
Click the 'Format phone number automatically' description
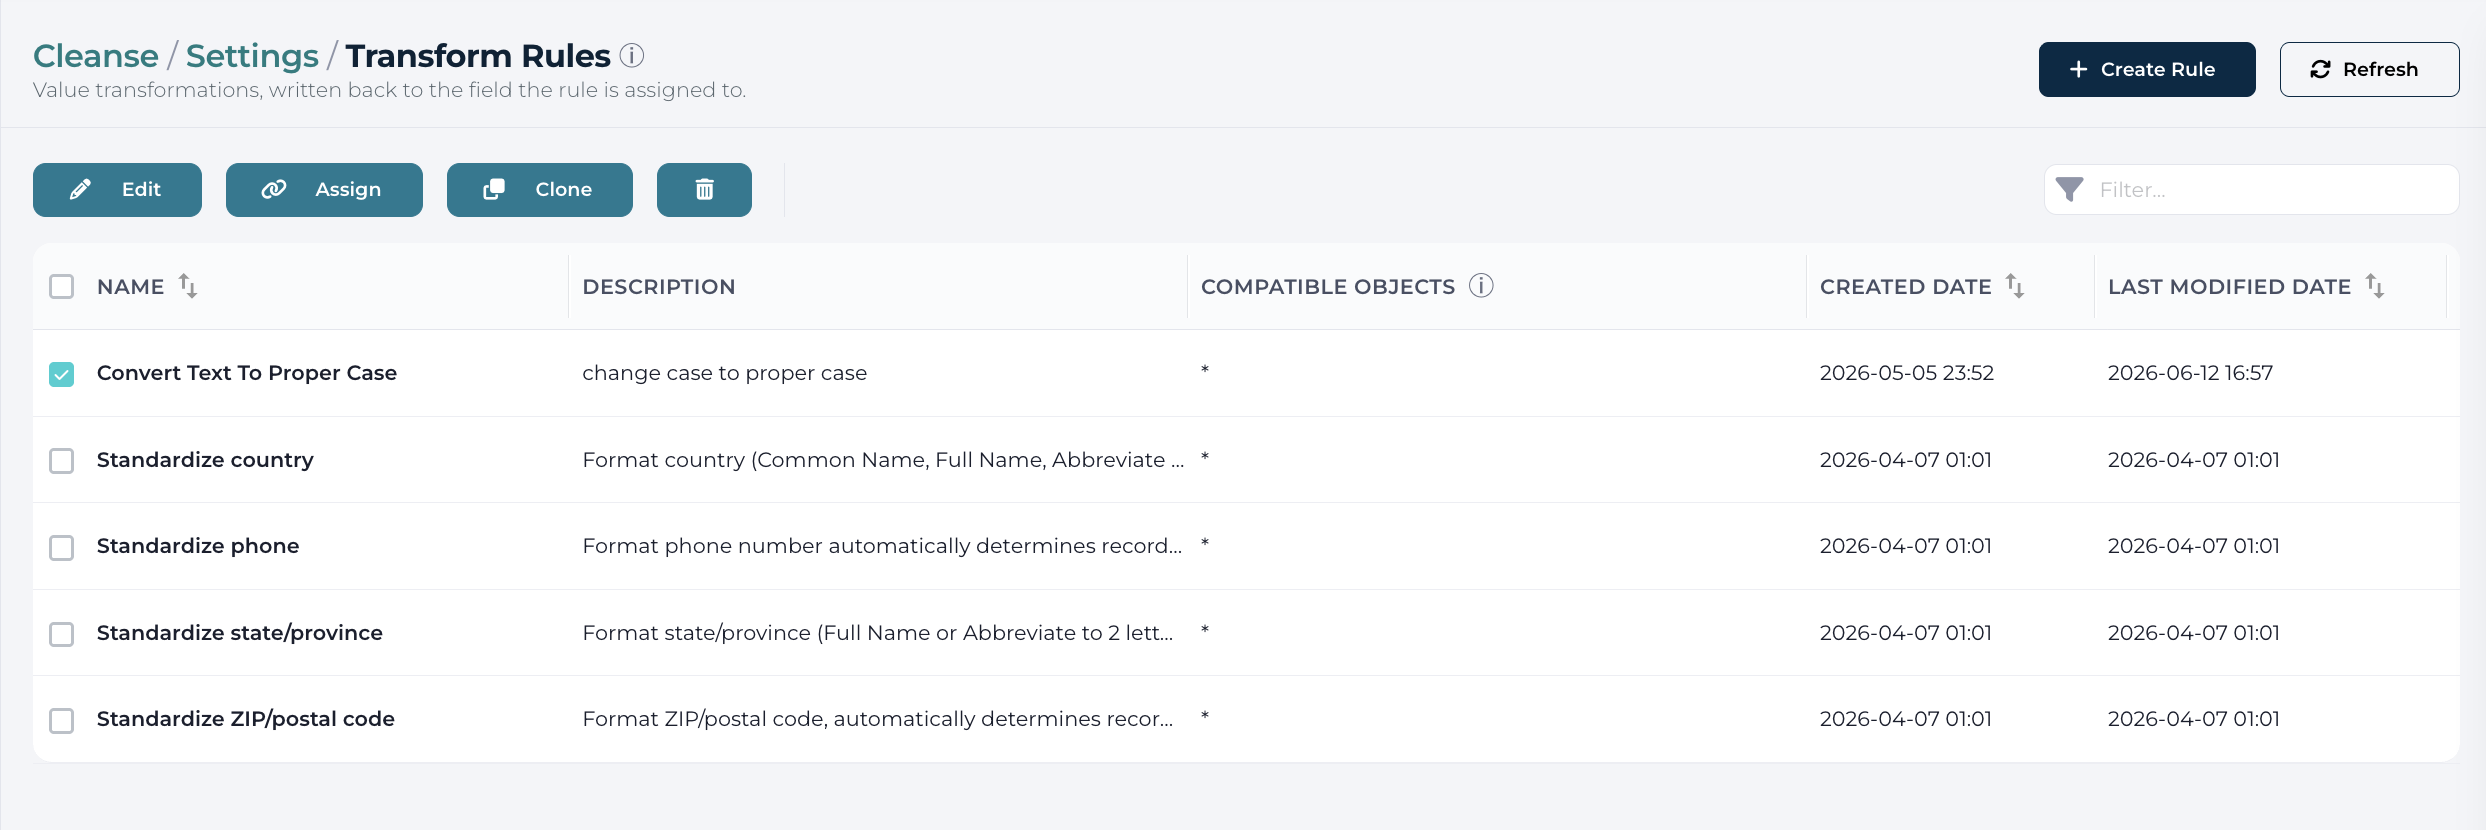[x=882, y=546]
